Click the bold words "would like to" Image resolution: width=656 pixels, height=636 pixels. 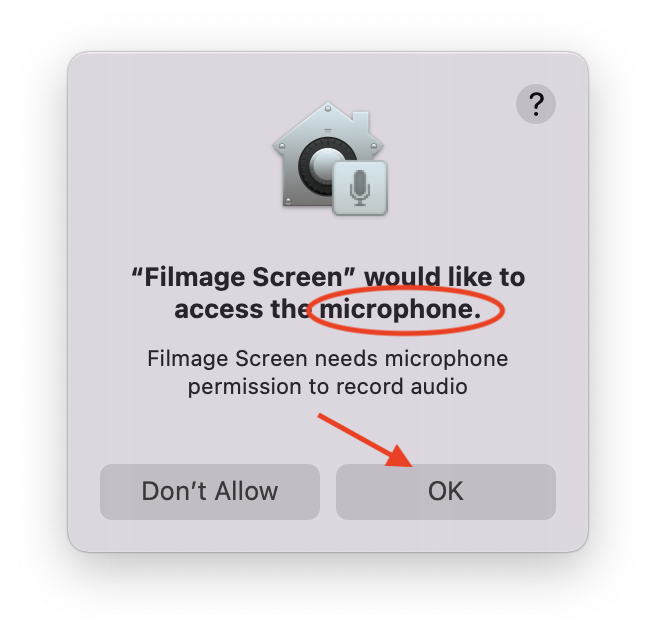(x=445, y=277)
